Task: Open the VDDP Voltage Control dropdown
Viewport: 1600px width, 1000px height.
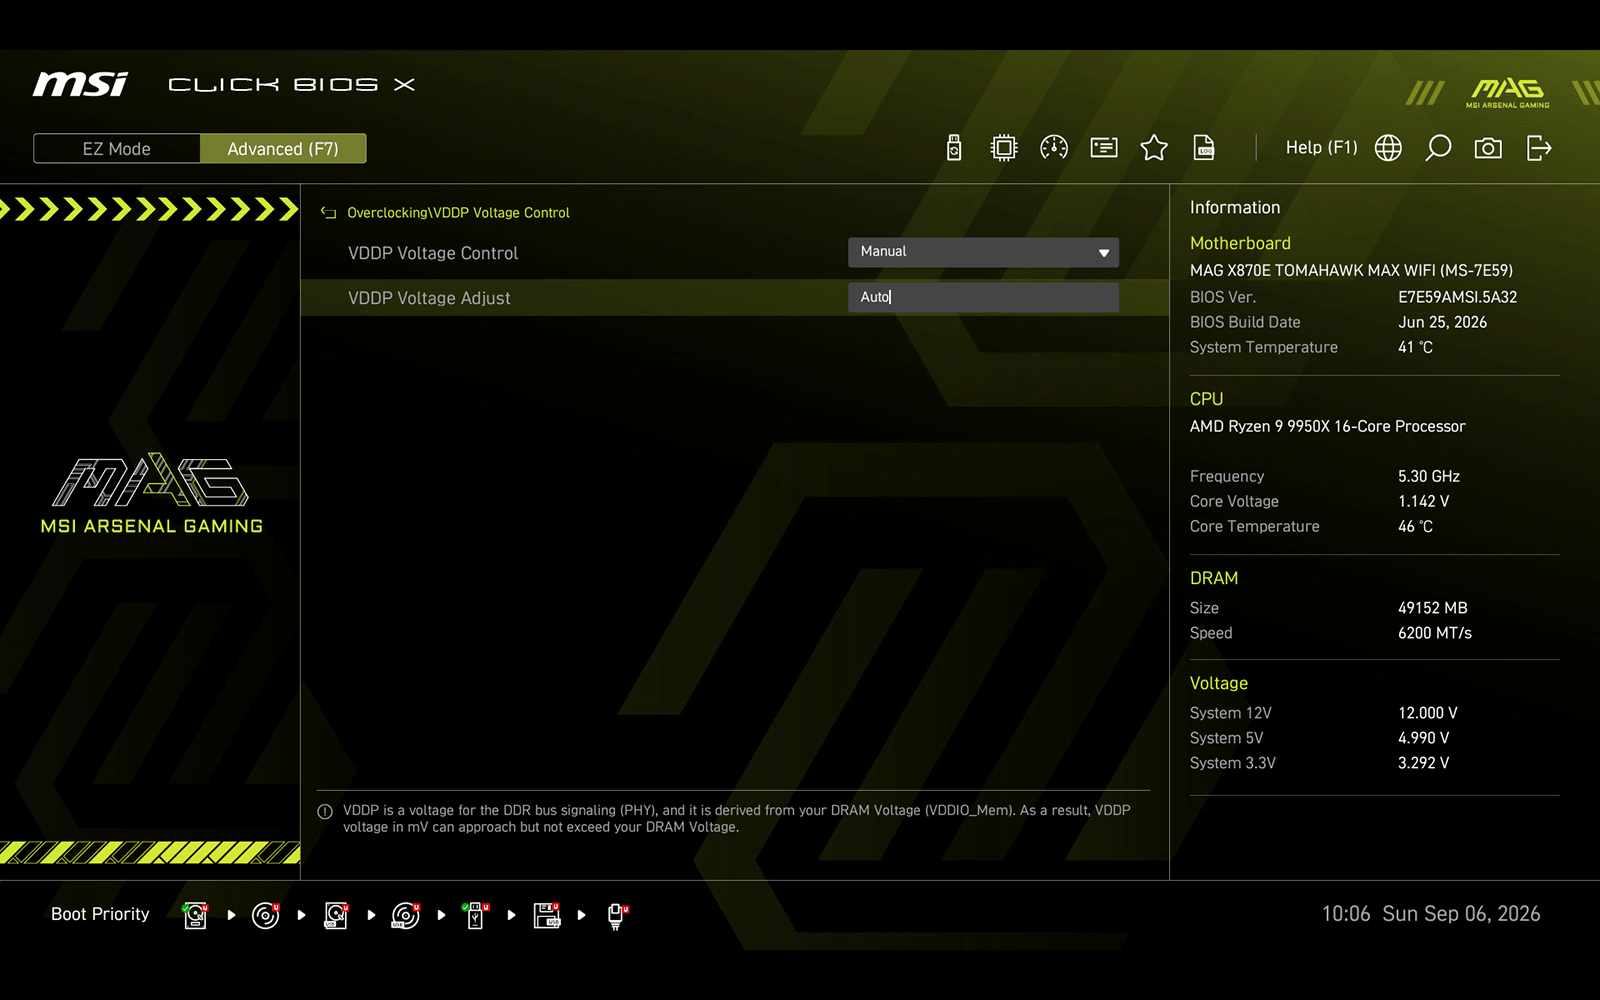Action: 983,252
